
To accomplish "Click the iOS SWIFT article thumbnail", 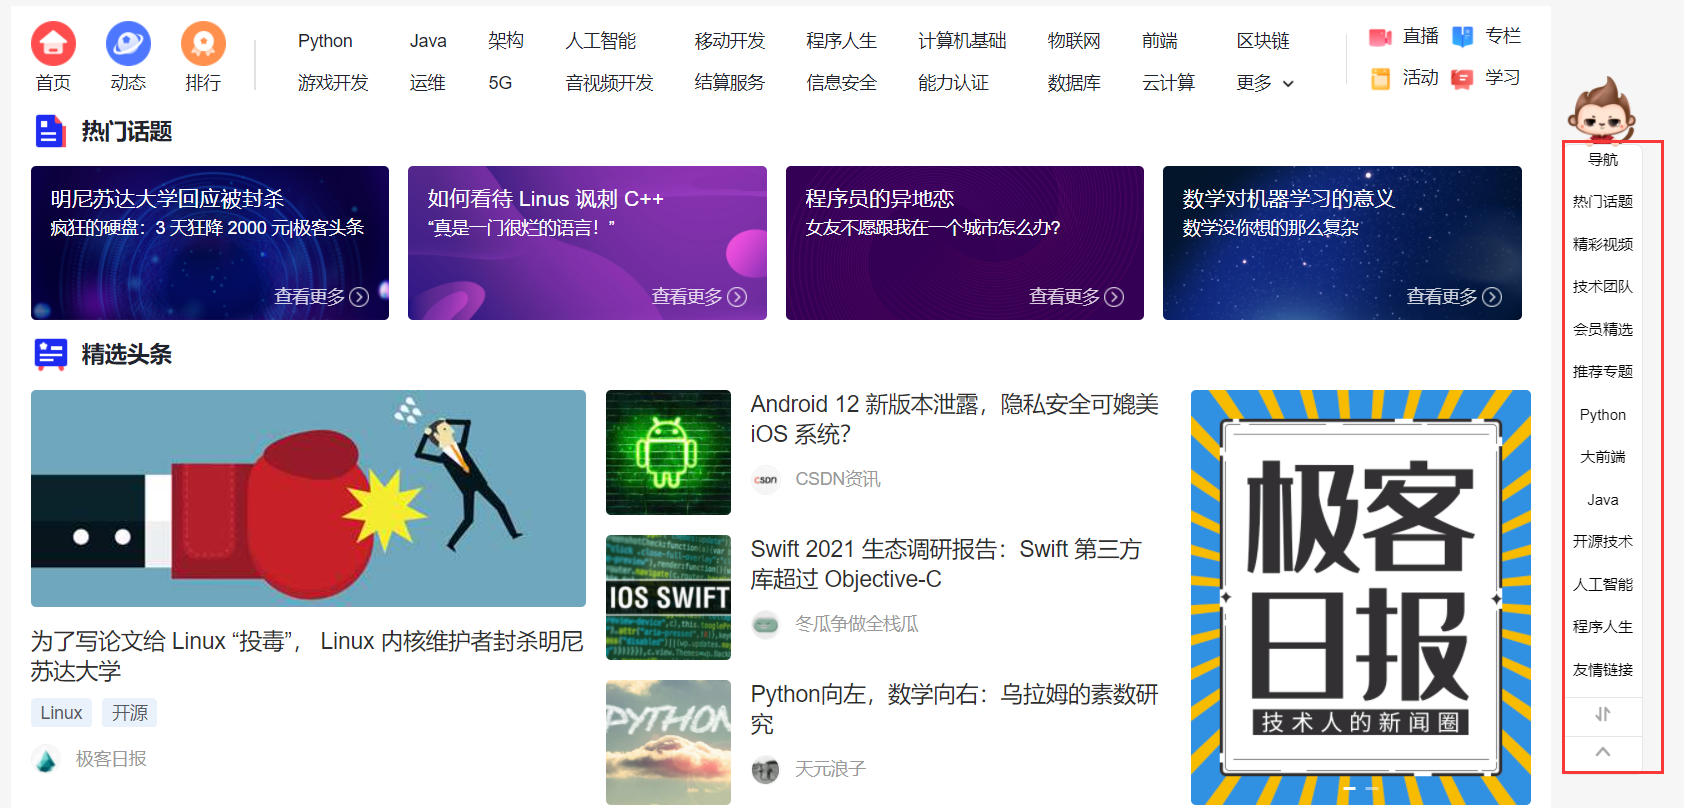I will tap(668, 597).
